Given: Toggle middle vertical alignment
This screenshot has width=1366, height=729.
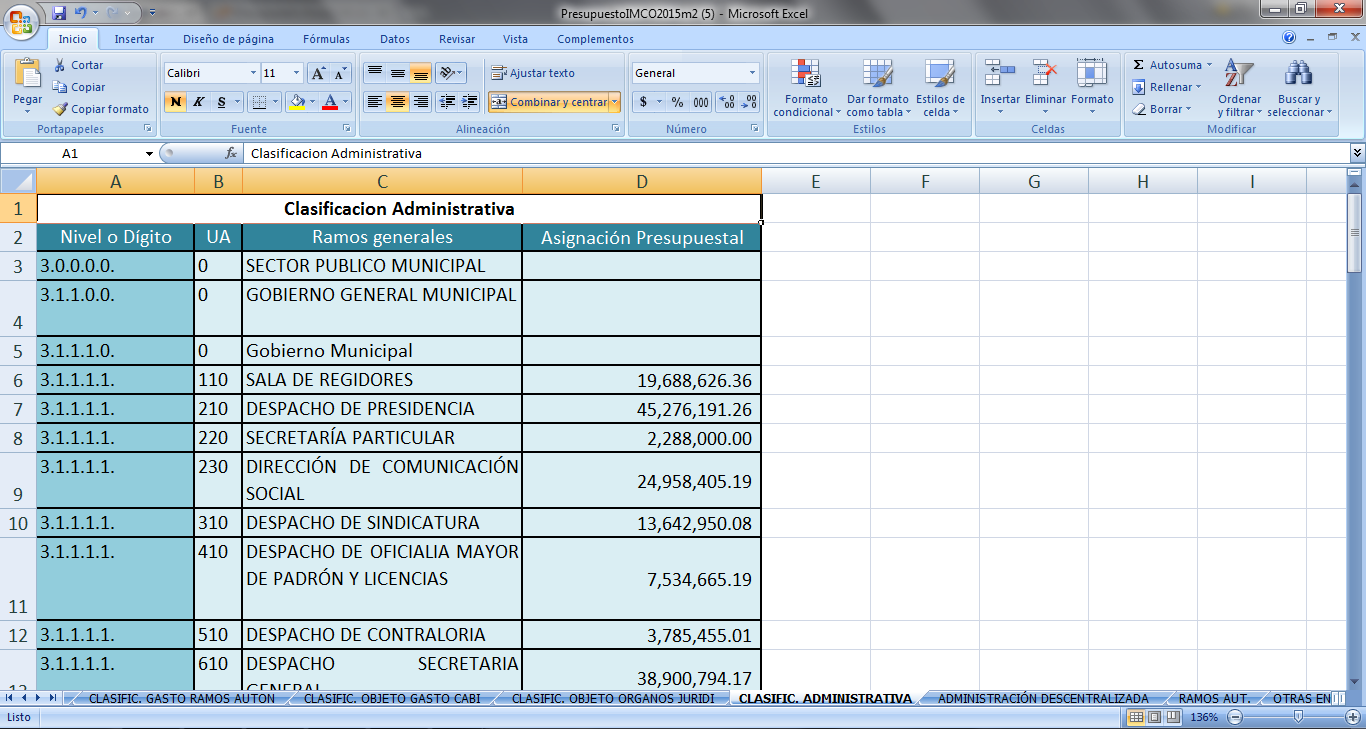Looking at the screenshot, I should click(x=397, y=73).
